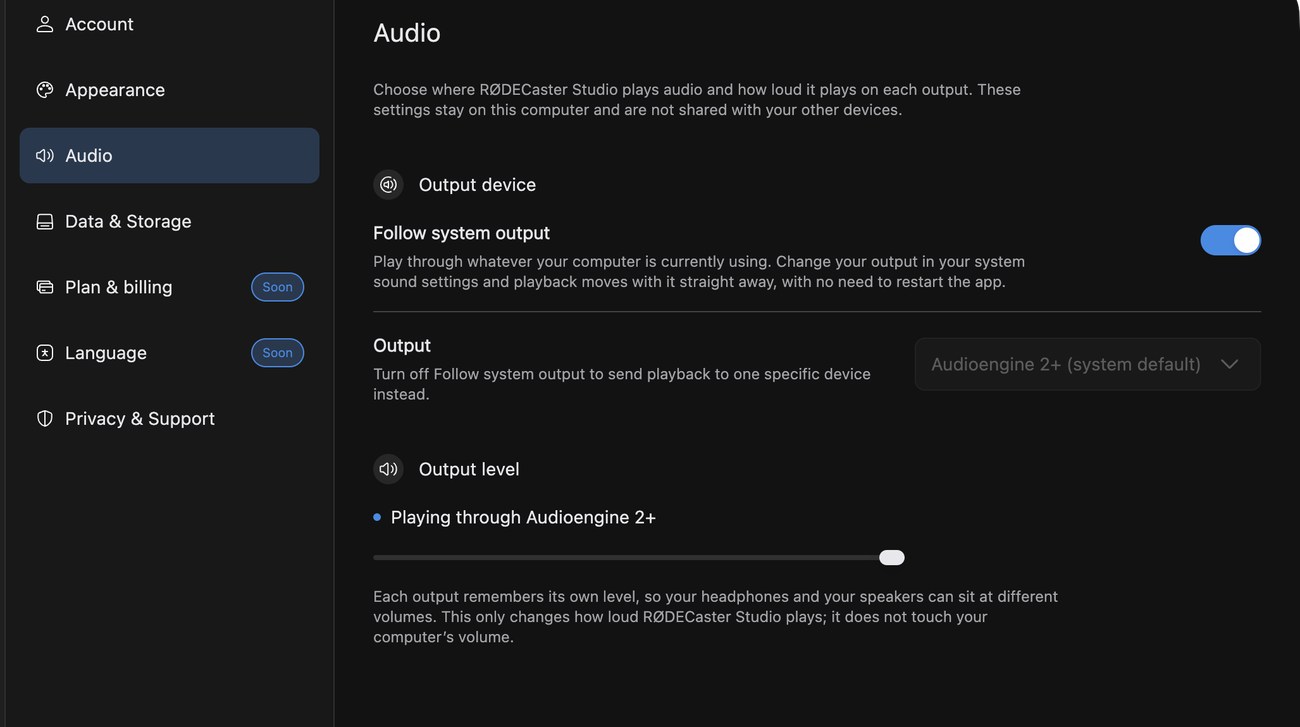
Task: Click the output level slider thumb
Action: point(892,558)
